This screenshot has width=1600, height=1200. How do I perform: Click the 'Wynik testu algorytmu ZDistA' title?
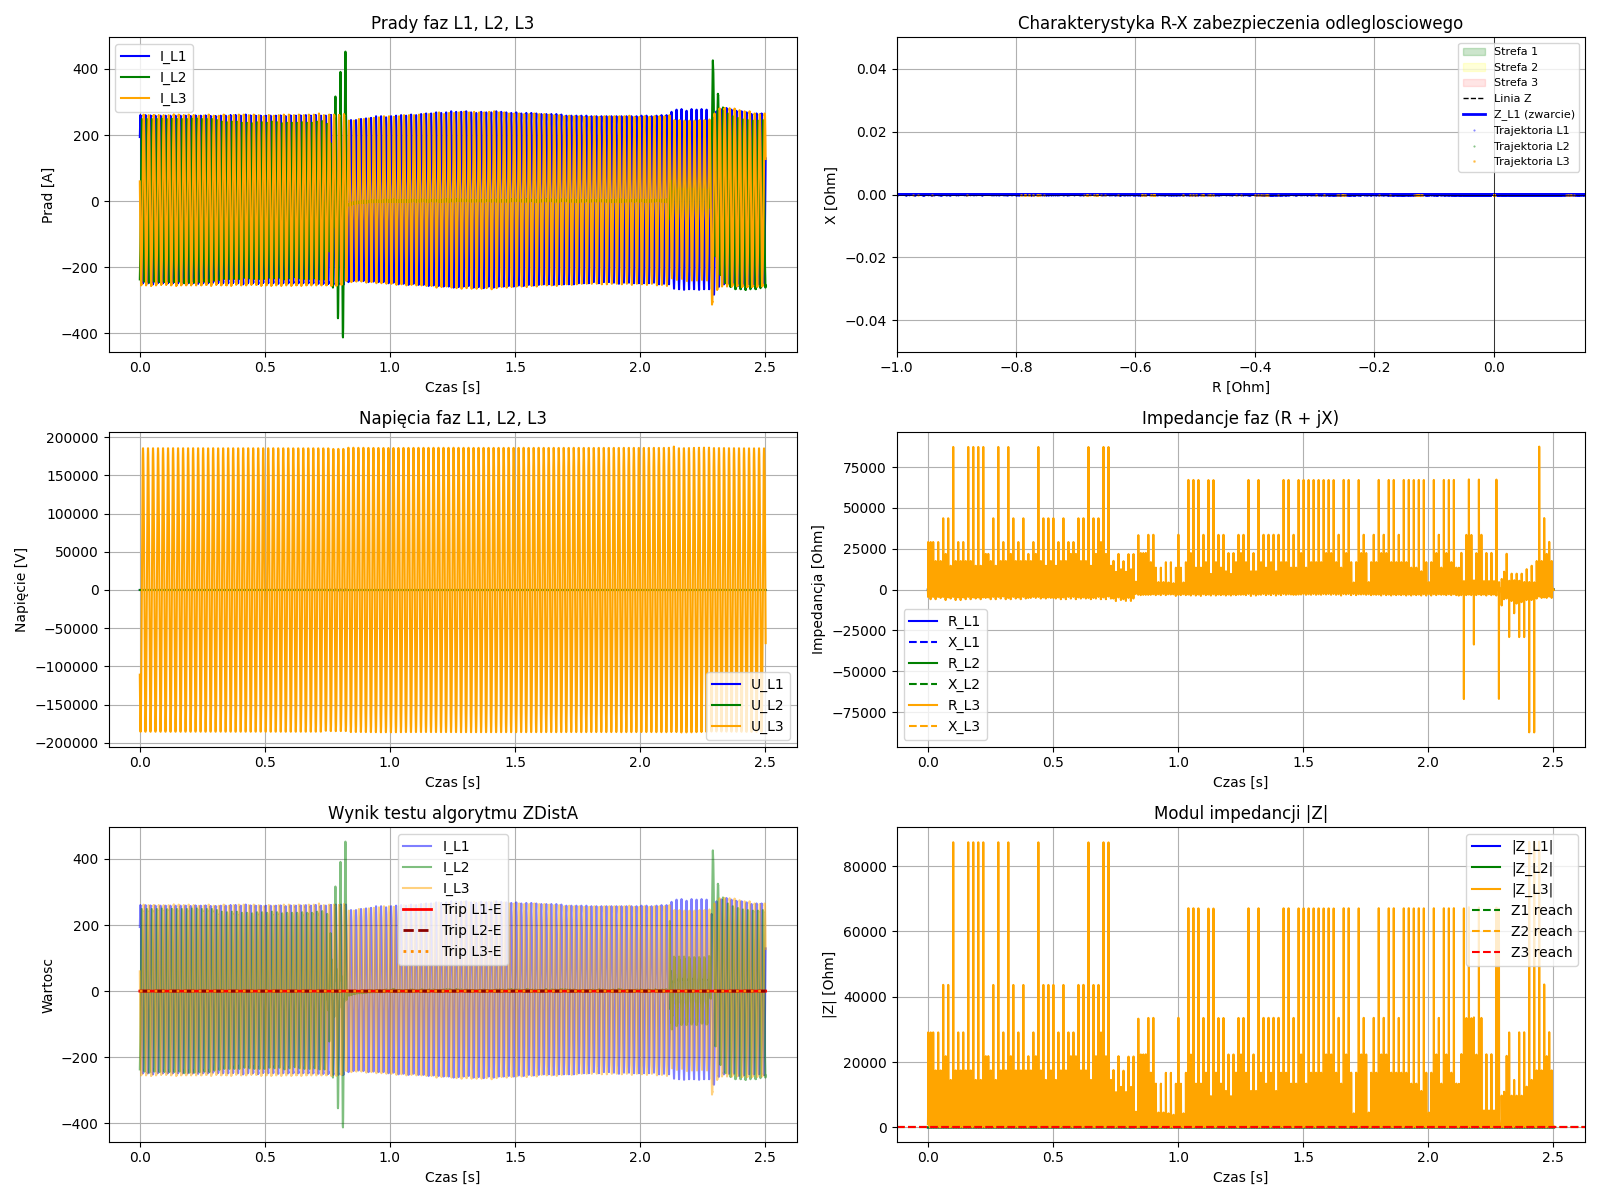click(x=452, y=813)
